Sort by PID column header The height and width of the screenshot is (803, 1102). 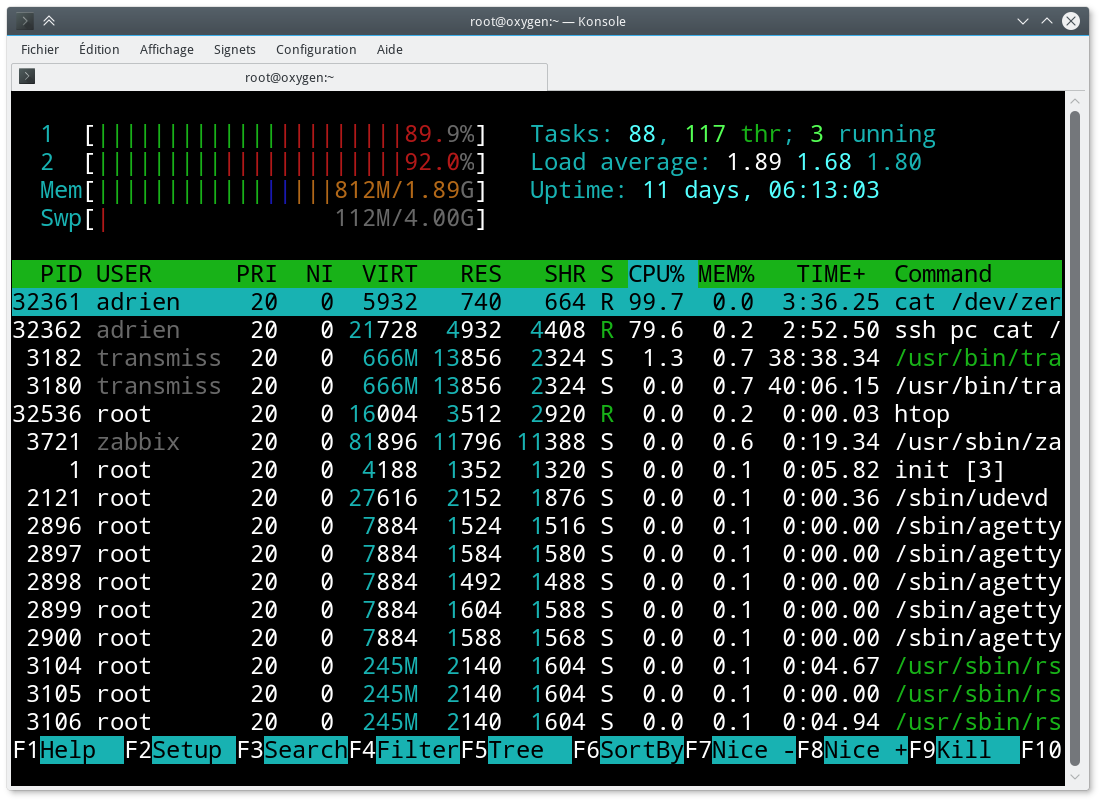[x=60, y=274]
